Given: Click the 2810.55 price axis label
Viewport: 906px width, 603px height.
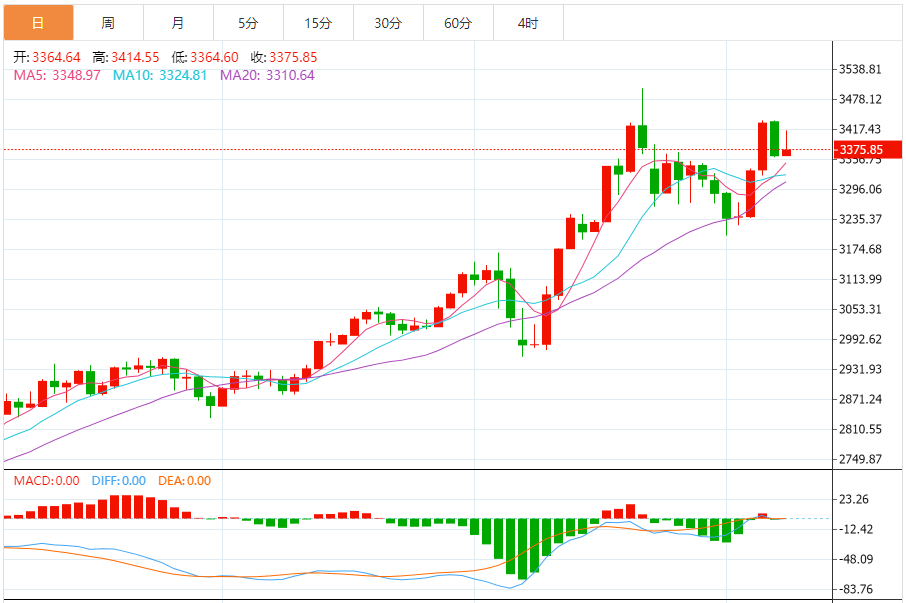Looking at the screenshot, I should coord(860,430).
